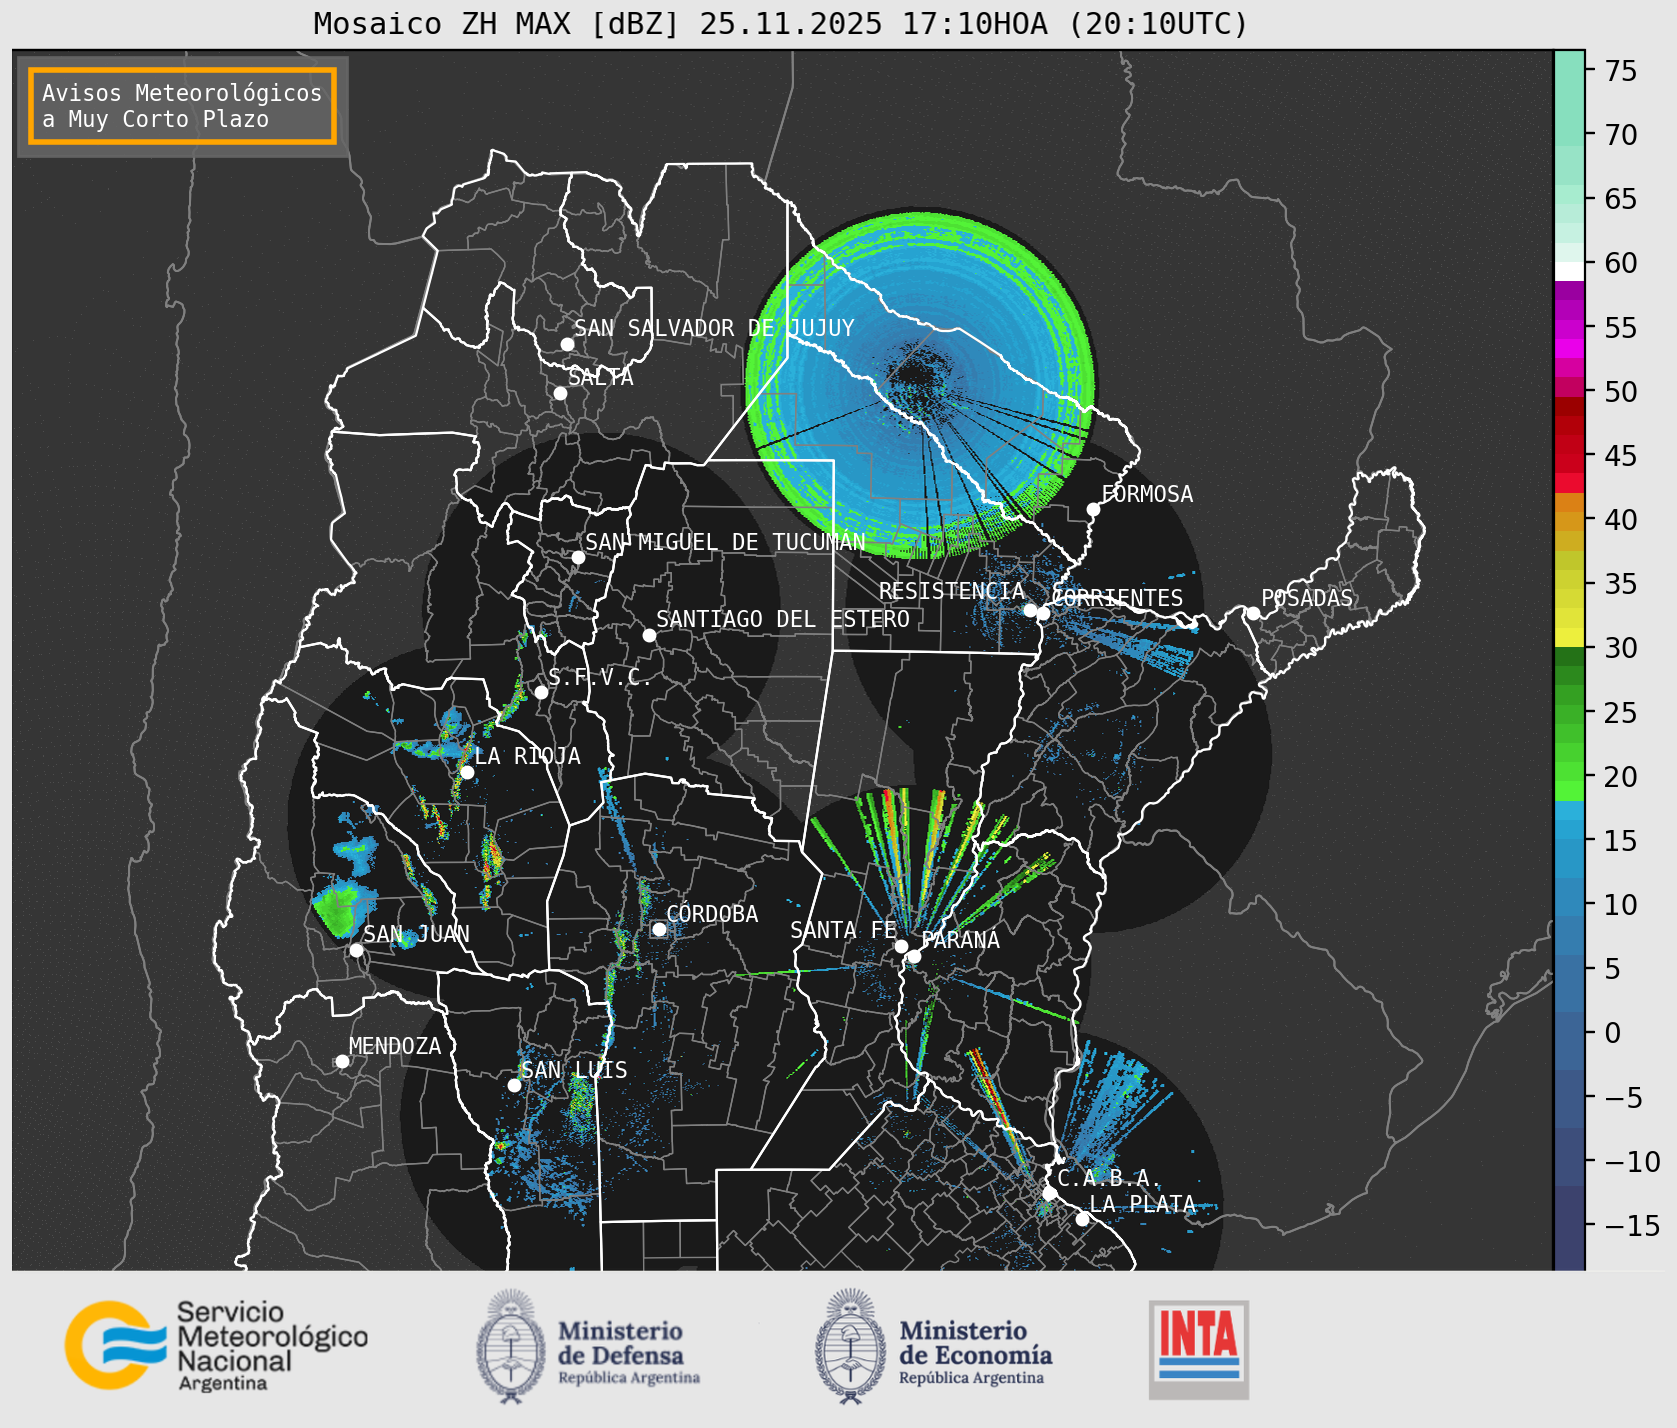This screenshot has height=1428, width=1677.
Task: Click the yellow 30 dBZ color band
Action: pos(1569,637)
